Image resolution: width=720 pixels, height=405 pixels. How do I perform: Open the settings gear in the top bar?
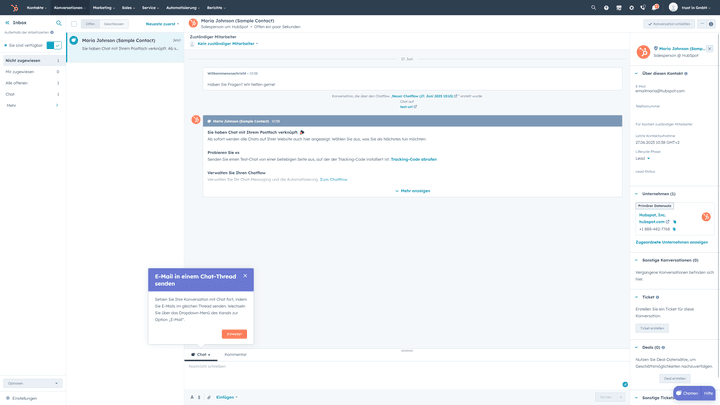[x=631, y=8]
